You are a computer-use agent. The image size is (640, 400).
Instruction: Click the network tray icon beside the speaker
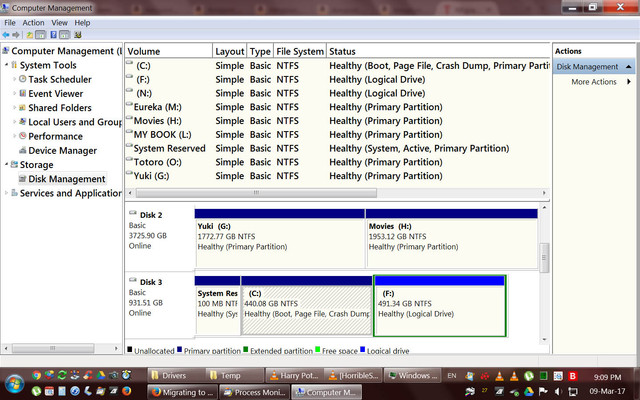[x=572, y=391]
